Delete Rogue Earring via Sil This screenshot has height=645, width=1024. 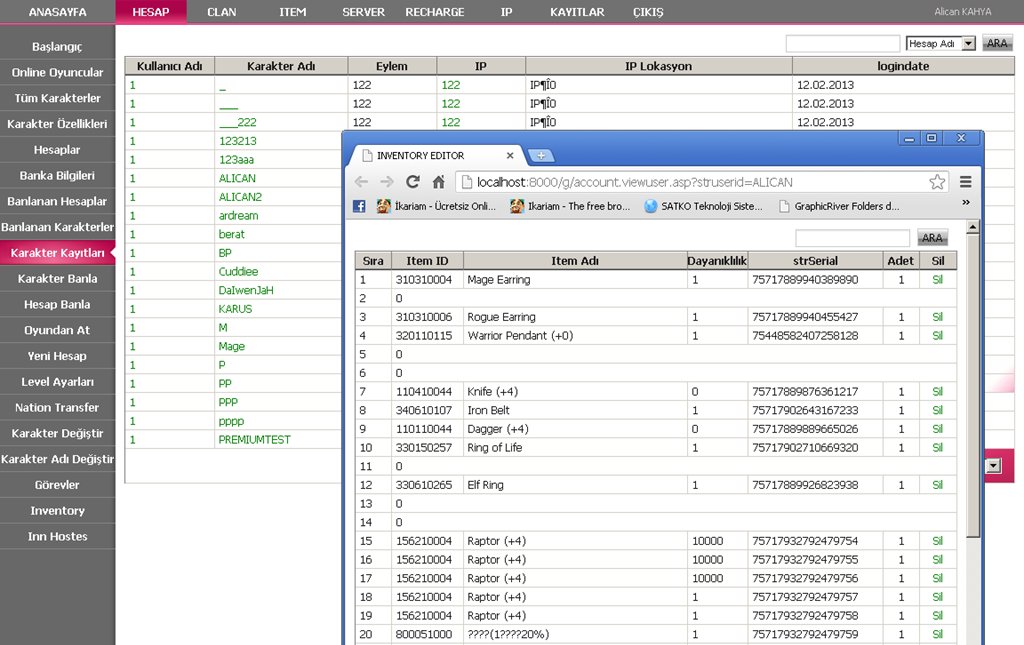938,317
